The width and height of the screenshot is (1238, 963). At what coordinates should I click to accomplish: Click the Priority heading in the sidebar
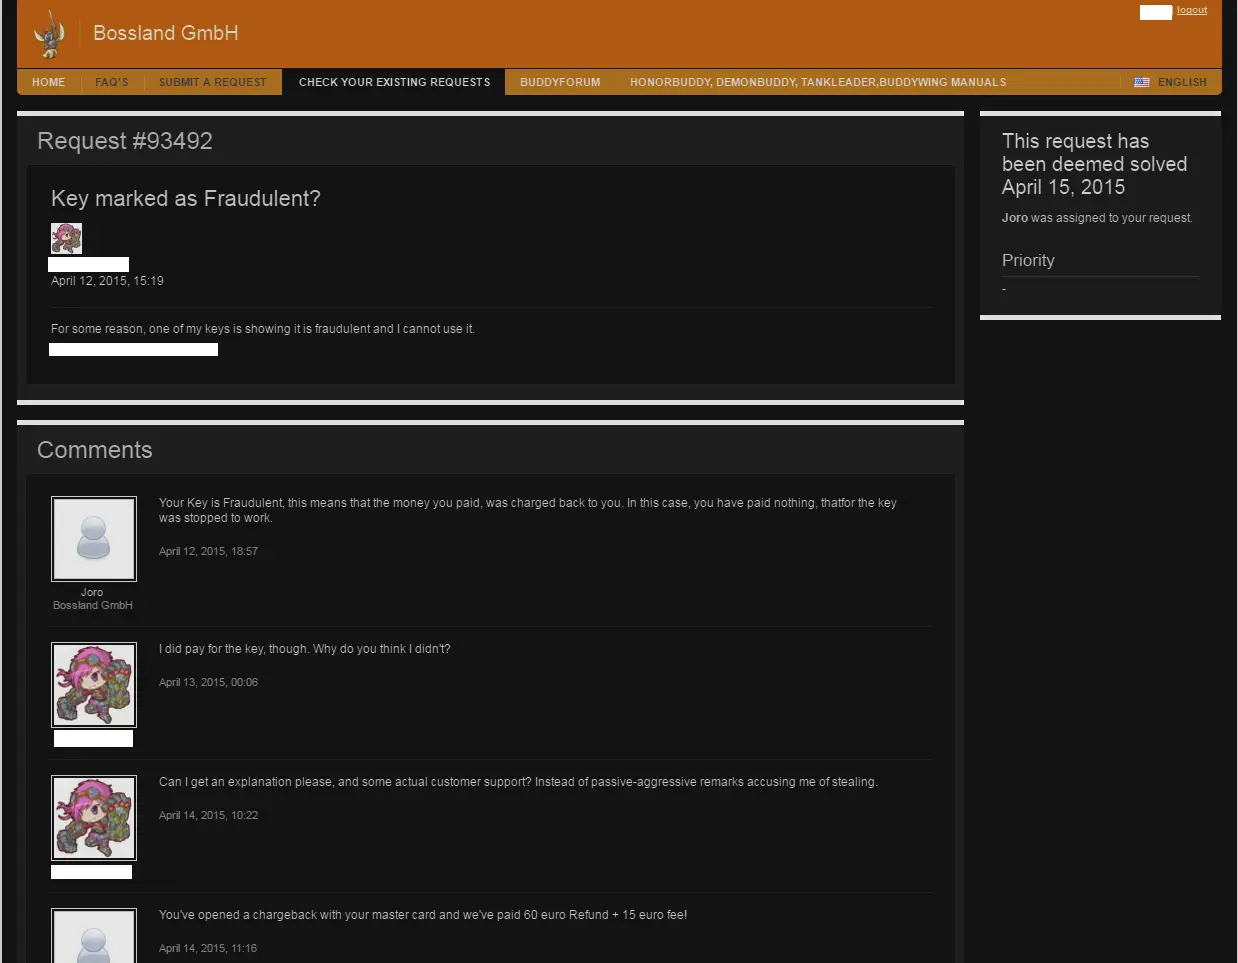[x=1028, y=260]
